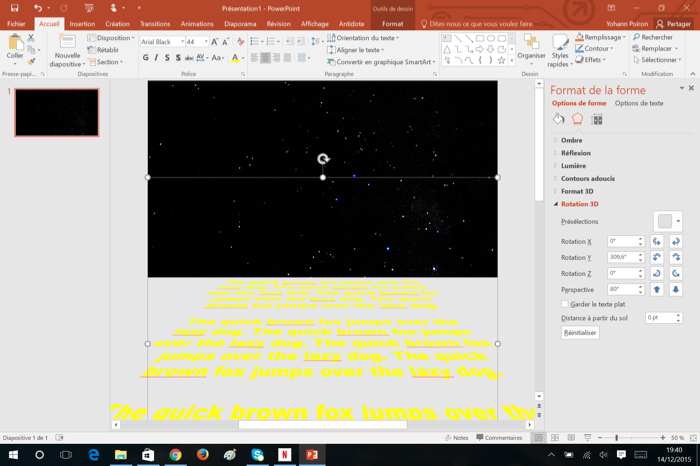
Task: Open Netflix from the taskbar
Action: 284,455
